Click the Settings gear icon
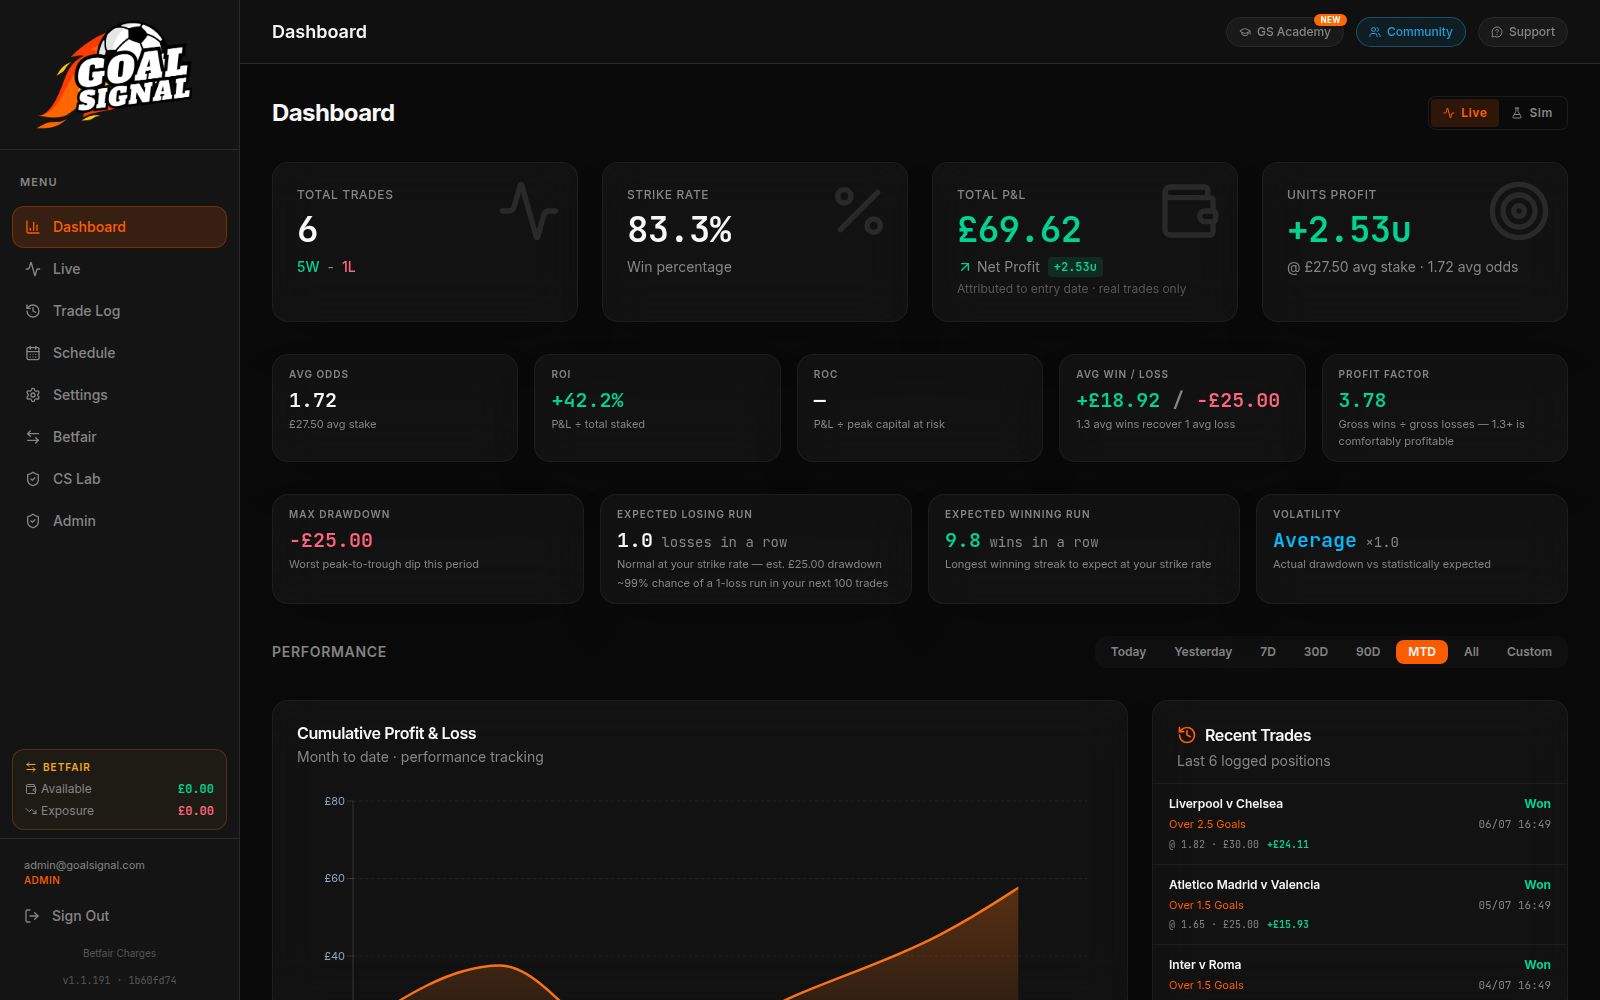 pyautogui.click(x=33, y=395)
